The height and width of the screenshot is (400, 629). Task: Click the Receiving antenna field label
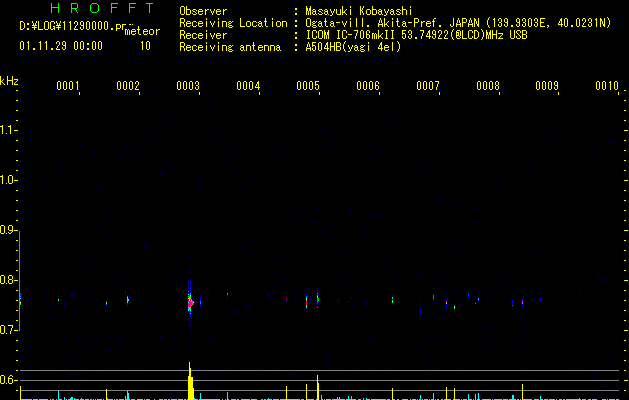pos(230,47)
